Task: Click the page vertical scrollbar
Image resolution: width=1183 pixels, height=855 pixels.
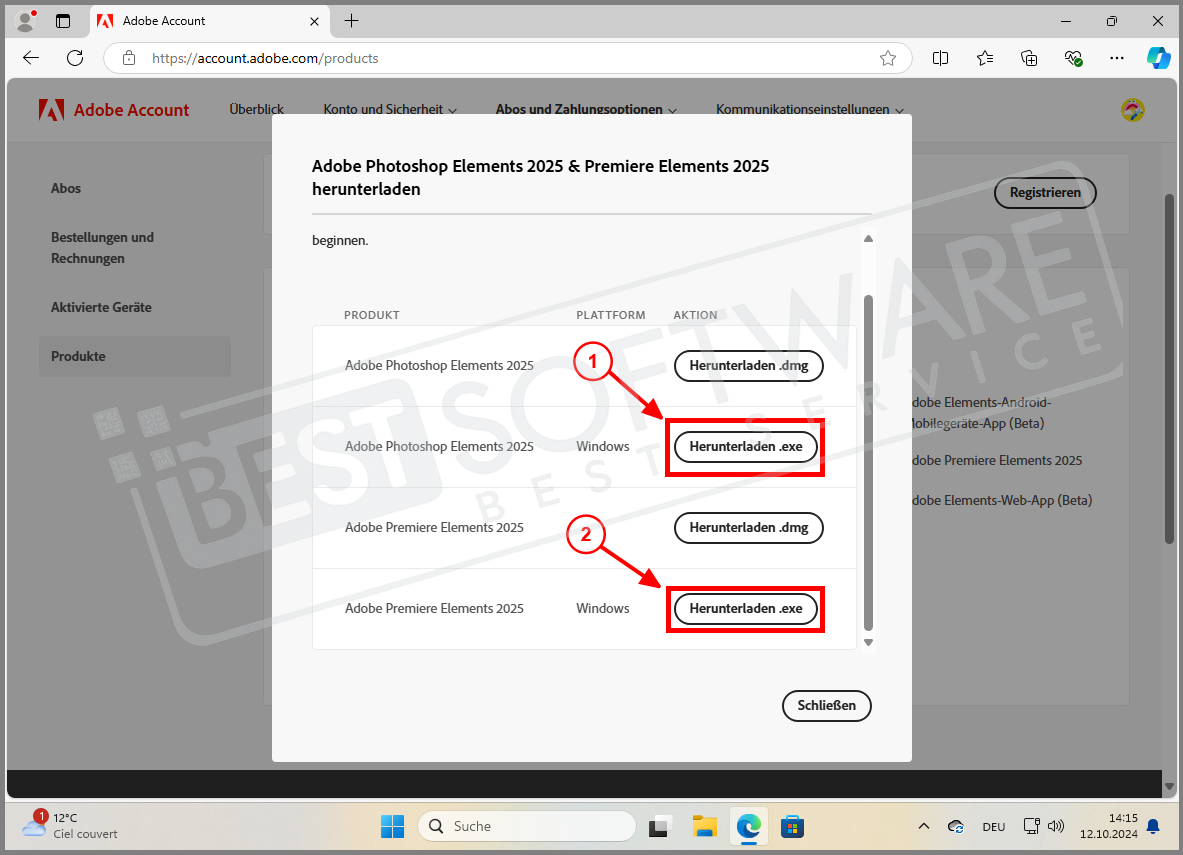Action: (1169, 369)
